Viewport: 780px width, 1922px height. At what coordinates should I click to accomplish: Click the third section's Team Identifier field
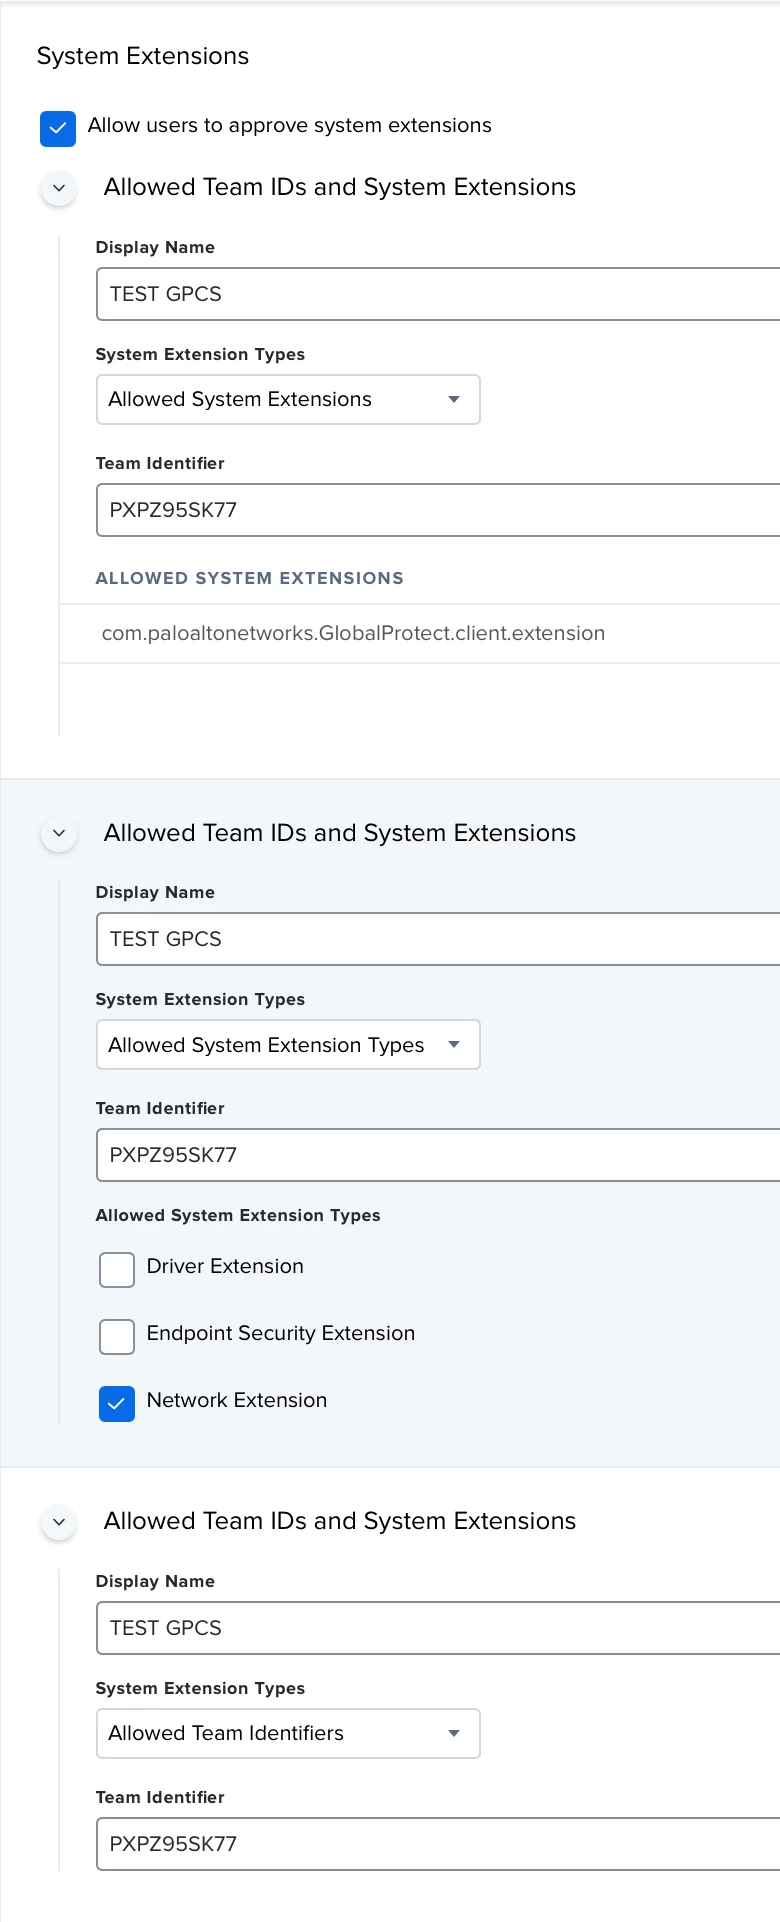point(438,1844)
